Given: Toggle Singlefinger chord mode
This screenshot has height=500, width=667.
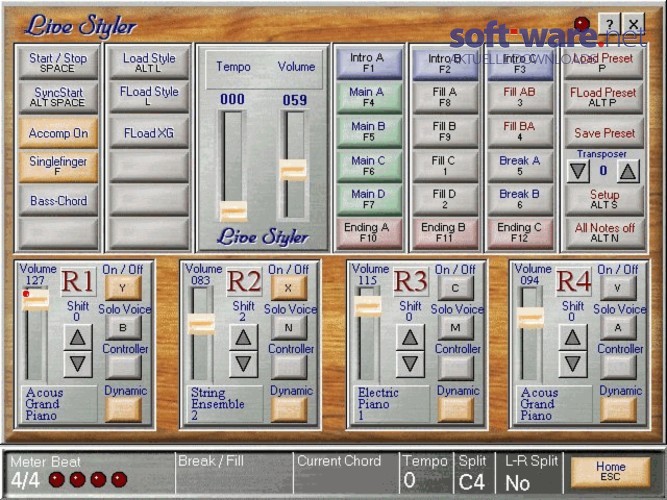Looking at the screenshot, I should click(58, 166).
